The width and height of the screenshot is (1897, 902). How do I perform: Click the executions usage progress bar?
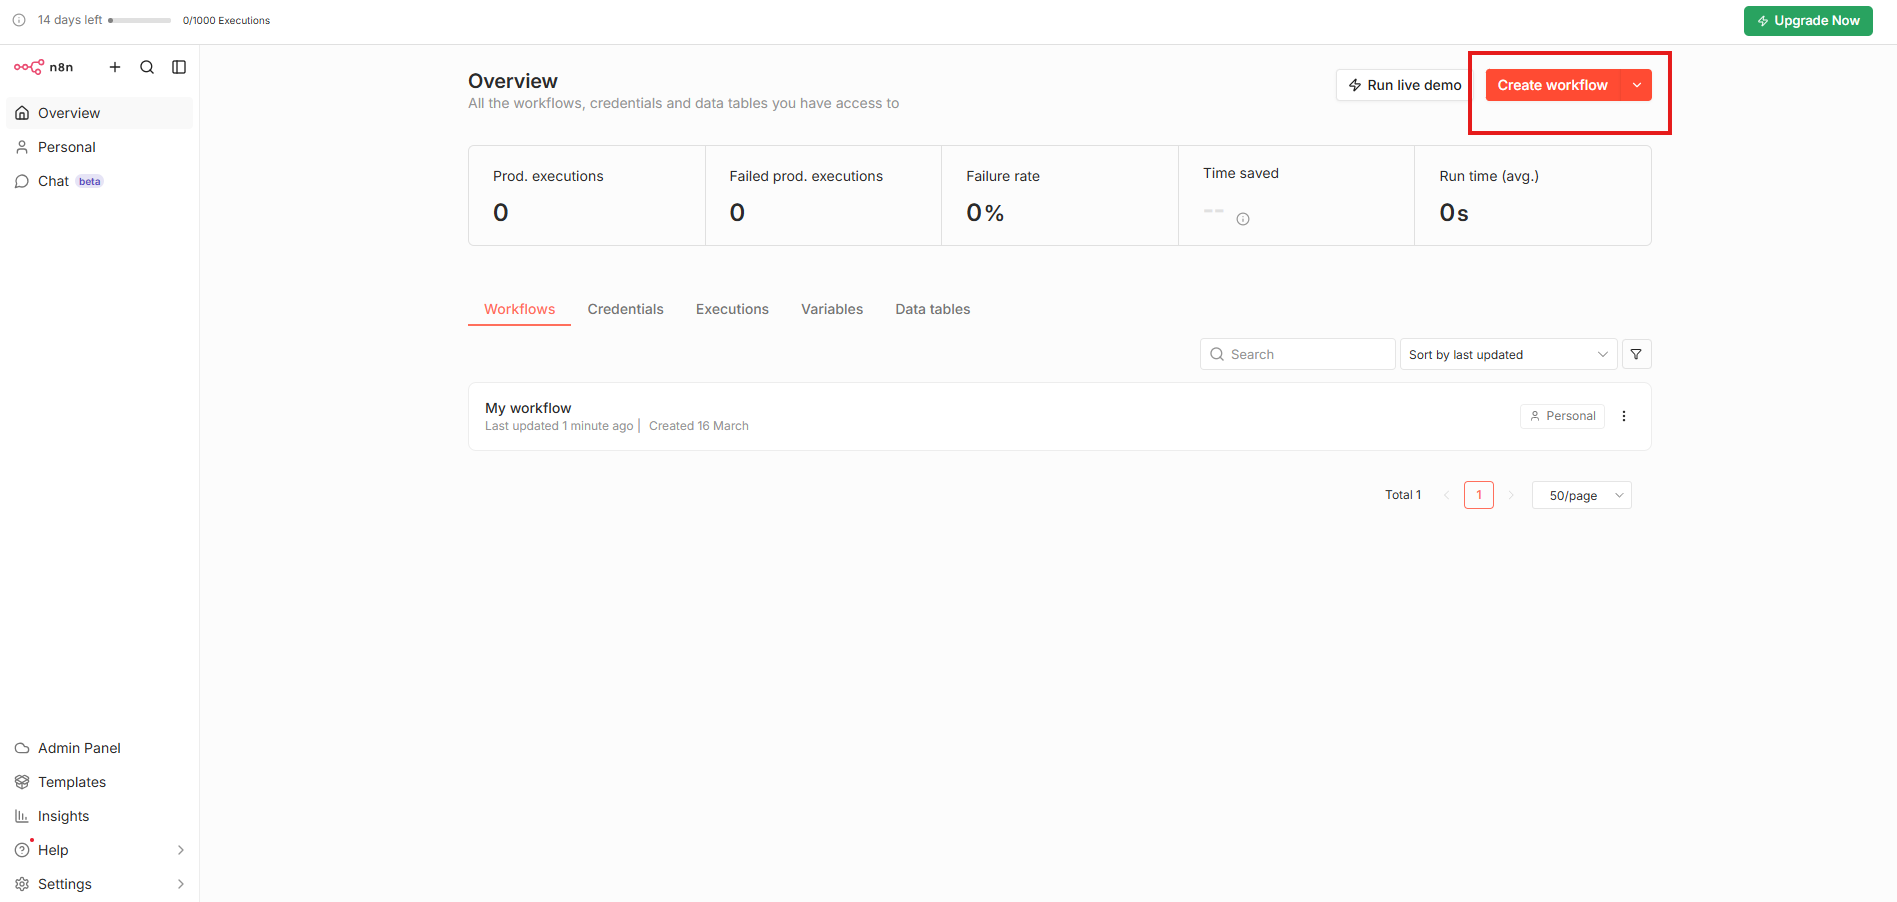140,20
